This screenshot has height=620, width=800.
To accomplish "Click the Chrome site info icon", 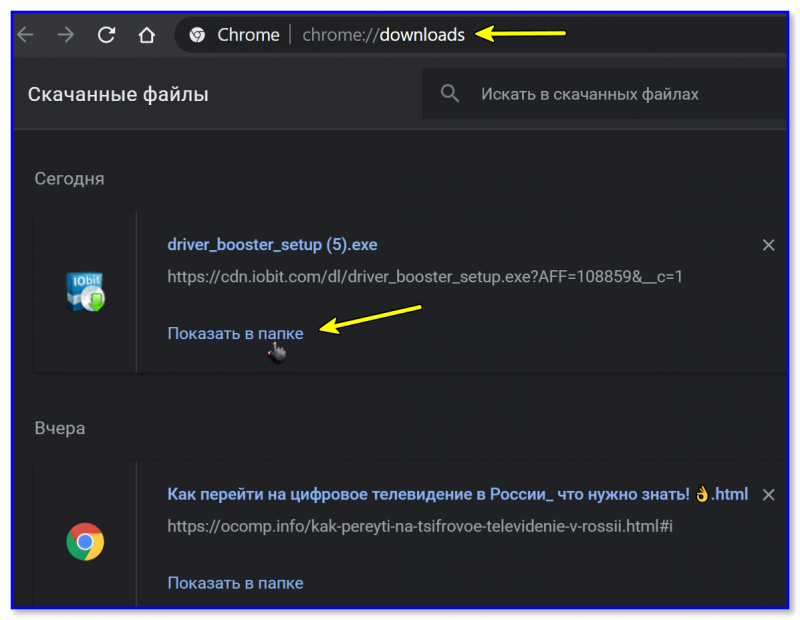I will pyautogui.click(x=197, y=35).
